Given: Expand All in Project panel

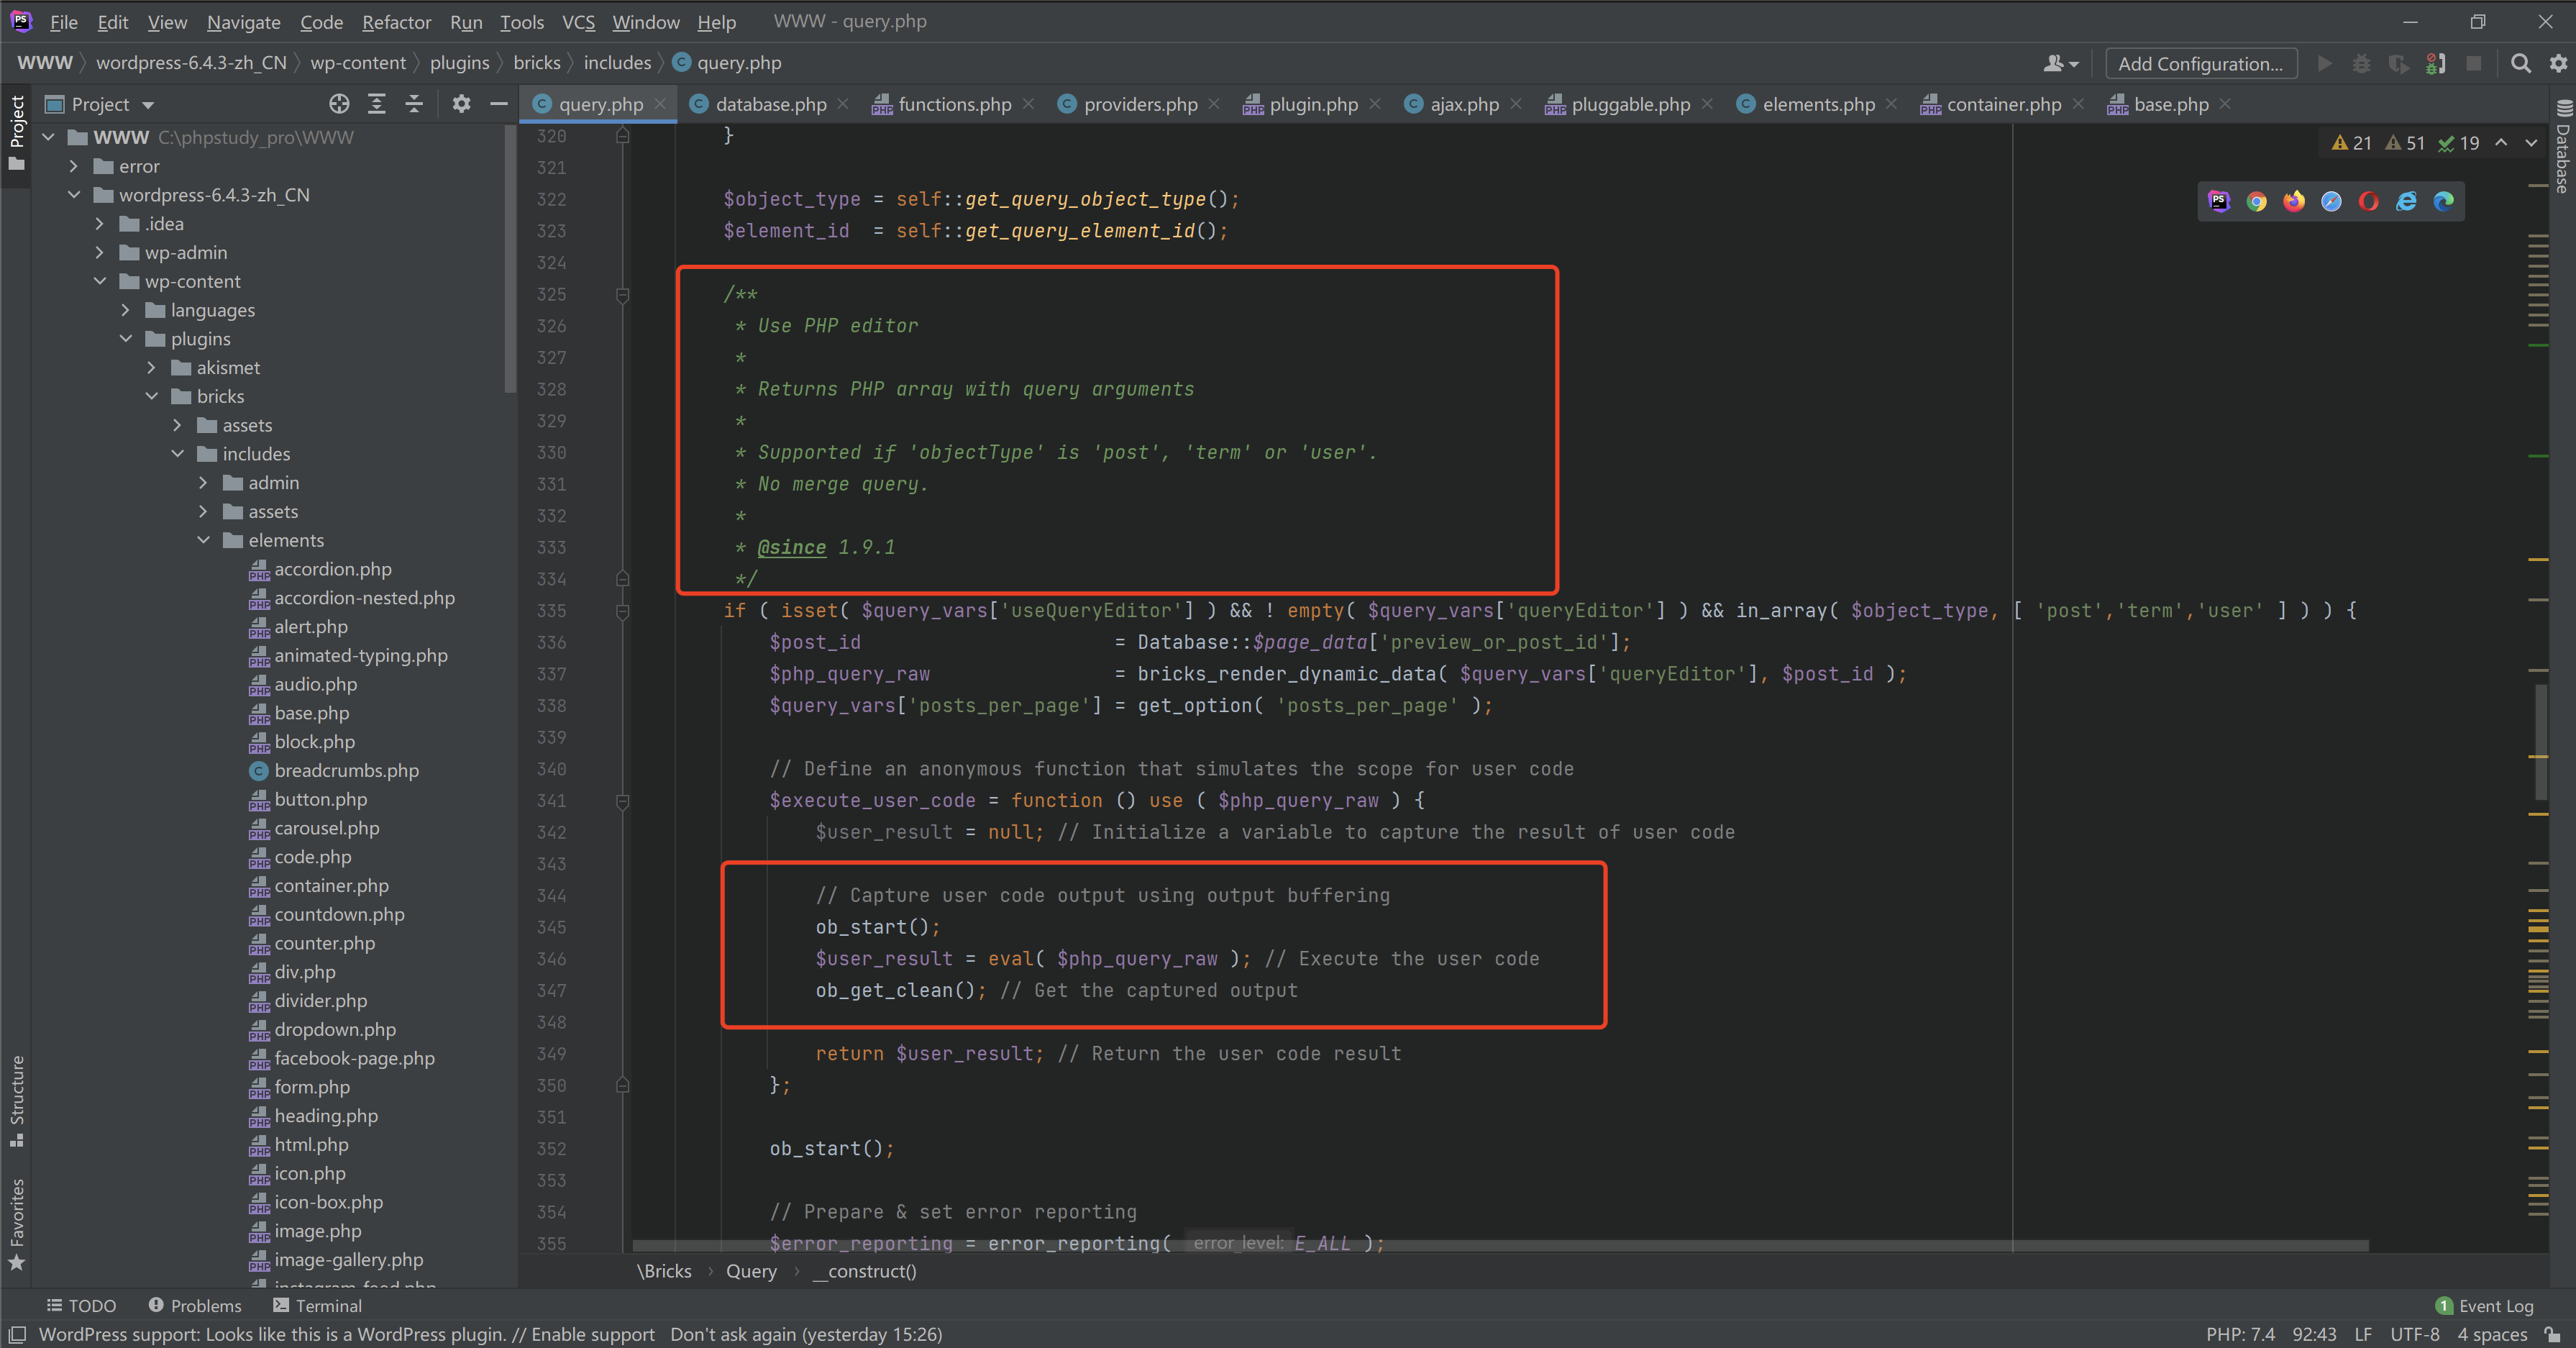Looking at the screenshot, I should (x=376, y=104).
